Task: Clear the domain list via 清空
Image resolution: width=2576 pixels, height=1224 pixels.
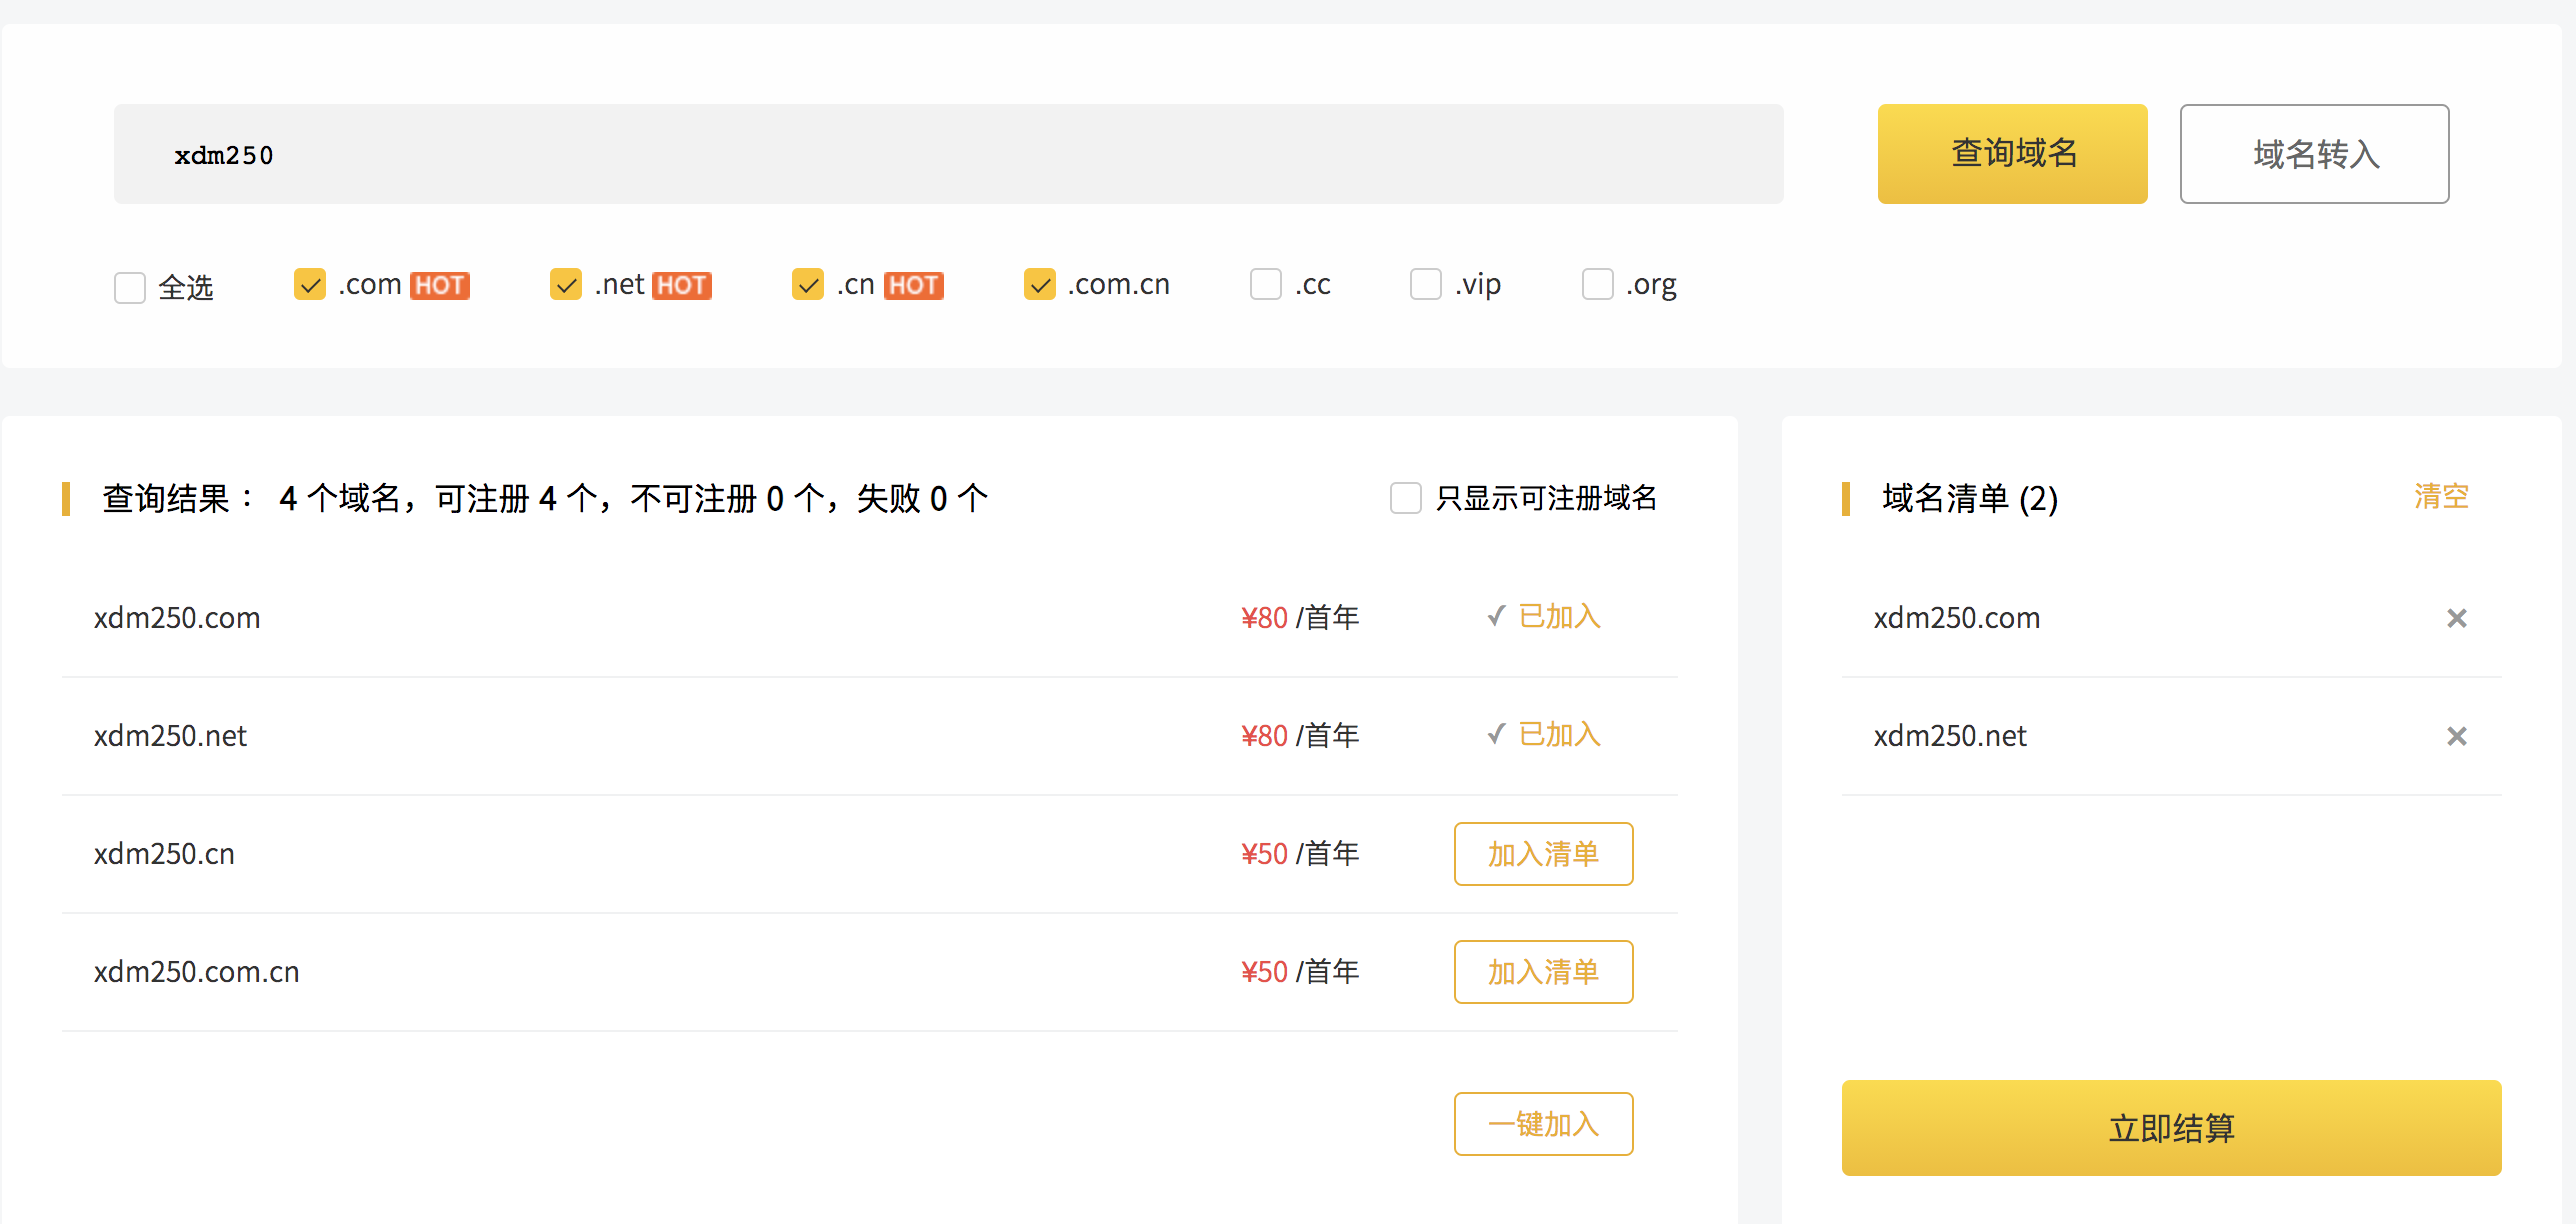Action: click(x=2441, y=496)
